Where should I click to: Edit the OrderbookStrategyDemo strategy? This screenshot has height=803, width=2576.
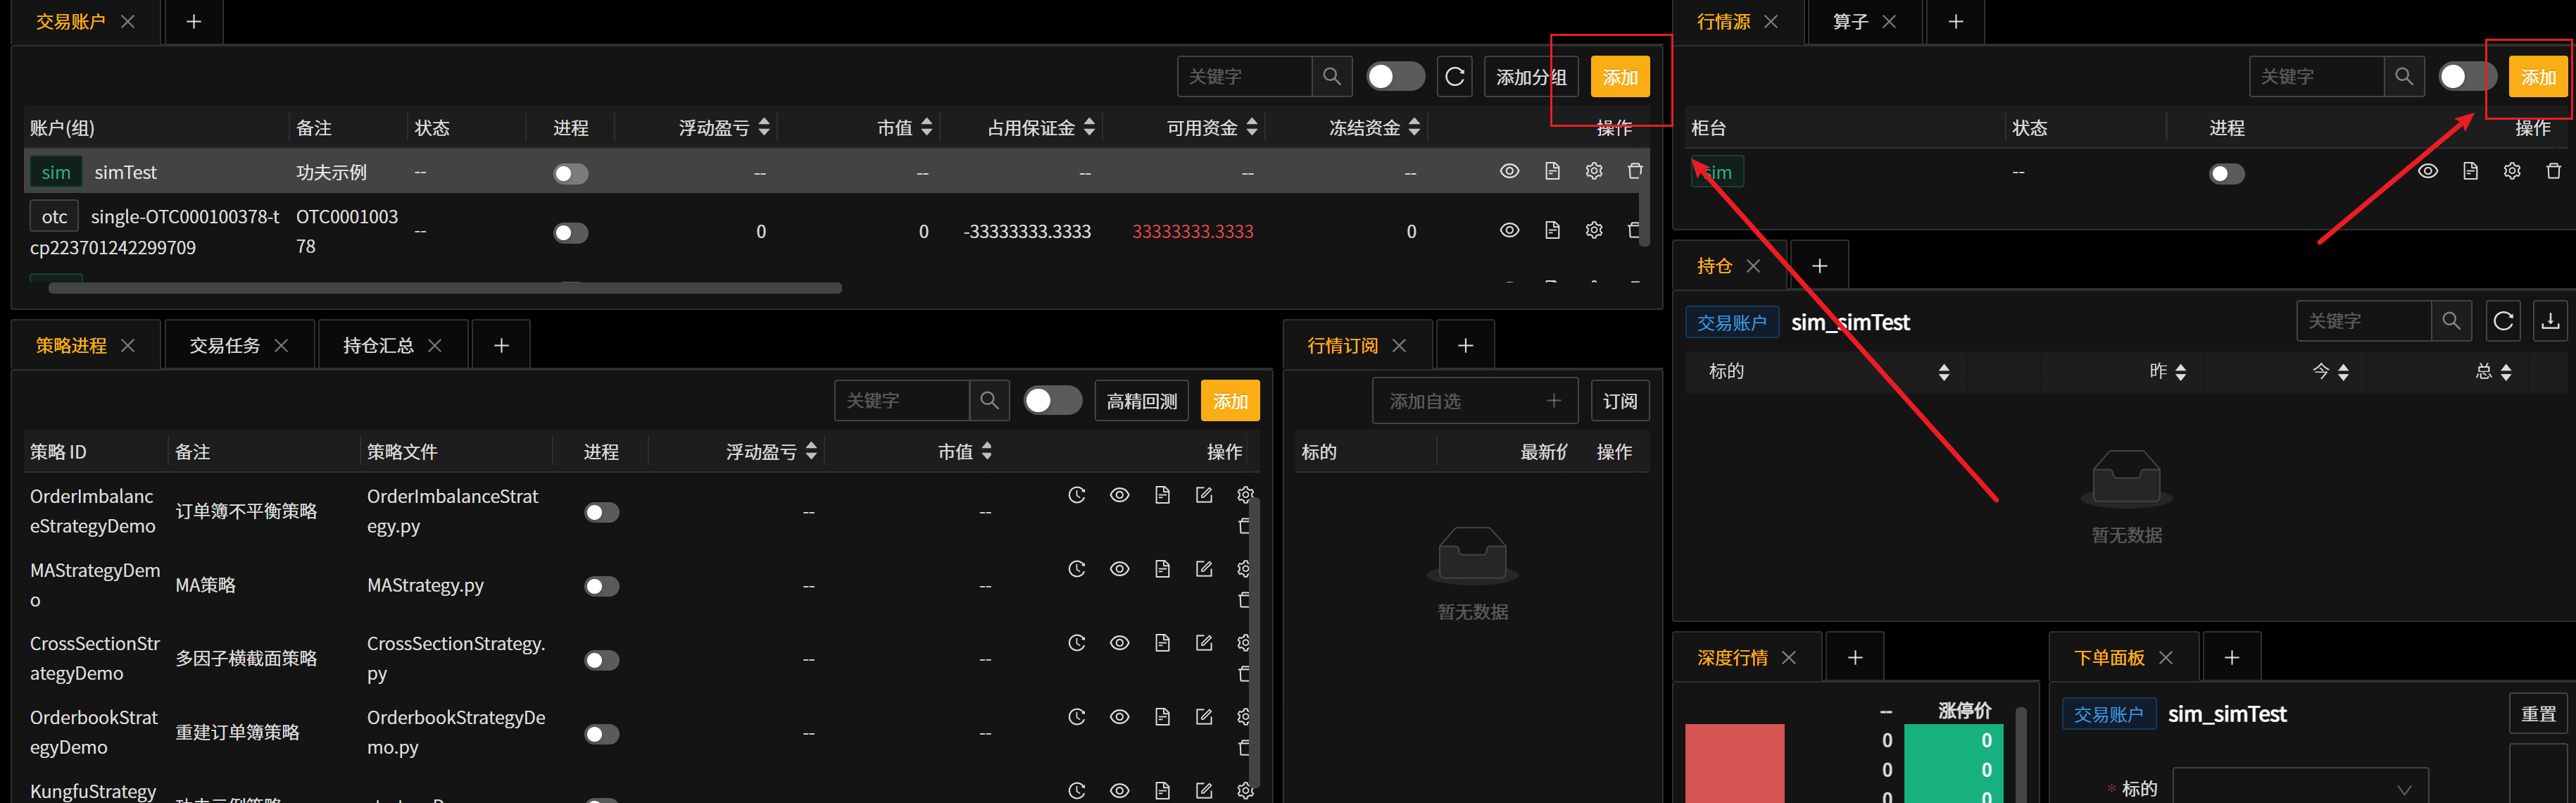coord(1204,717)
